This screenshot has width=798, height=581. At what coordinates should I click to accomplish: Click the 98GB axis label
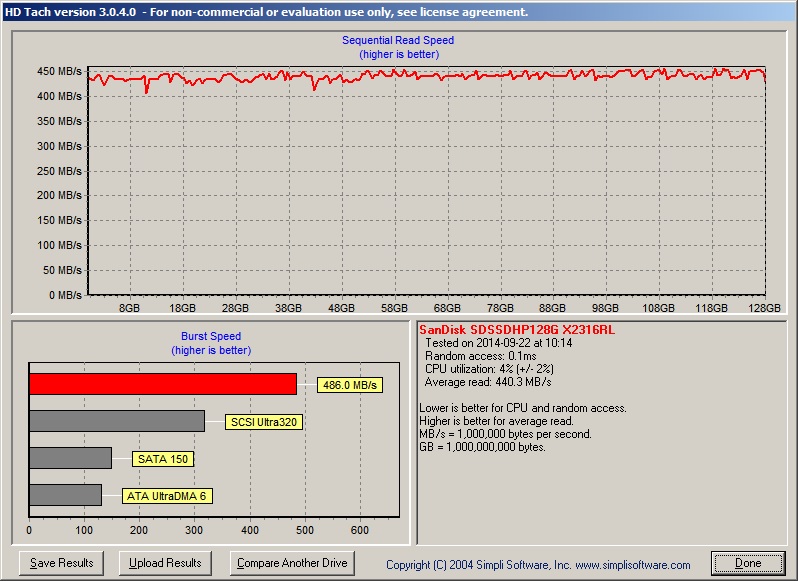click(605, 308)
